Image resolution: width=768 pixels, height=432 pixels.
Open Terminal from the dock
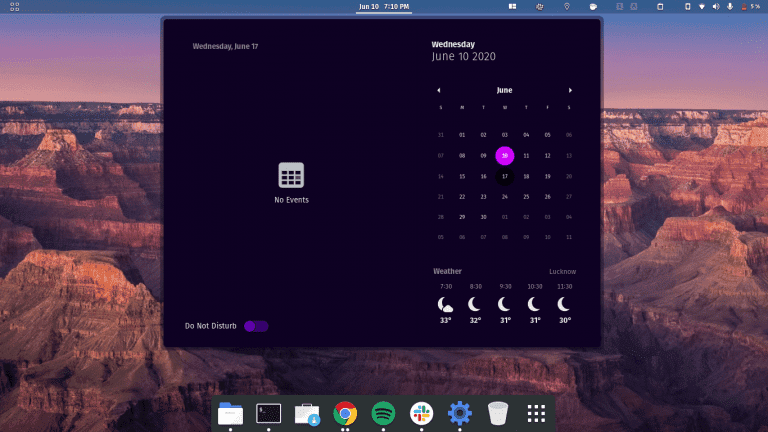(268, 413)
